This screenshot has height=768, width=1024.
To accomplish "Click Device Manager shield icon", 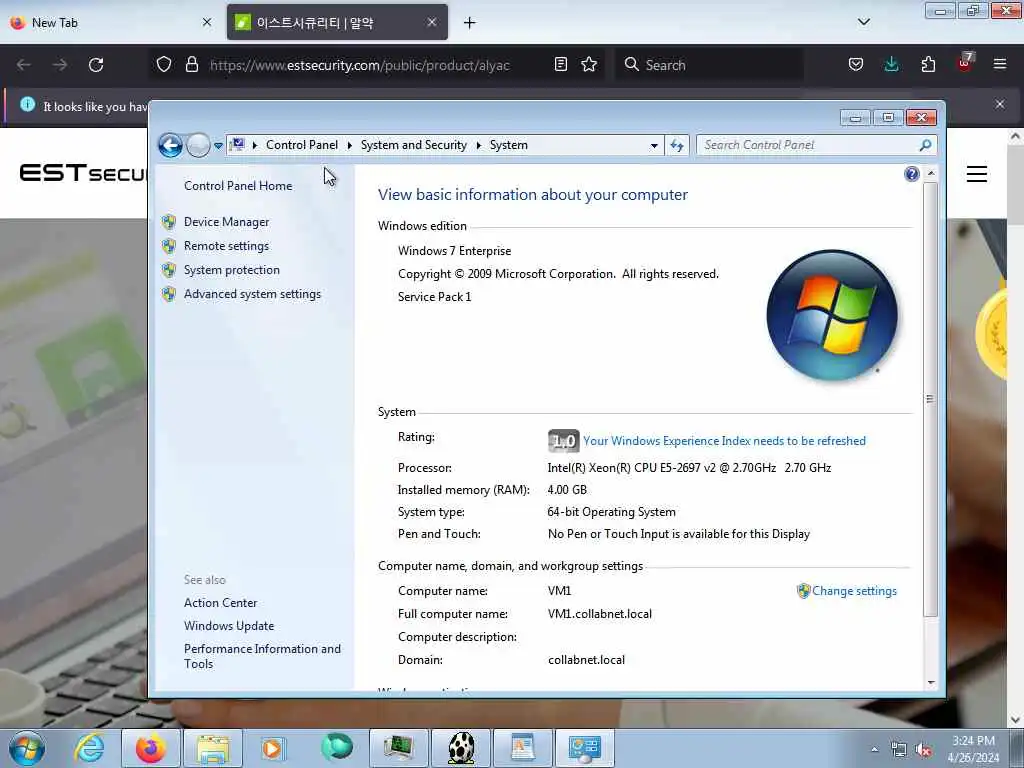I will point(169,222).
